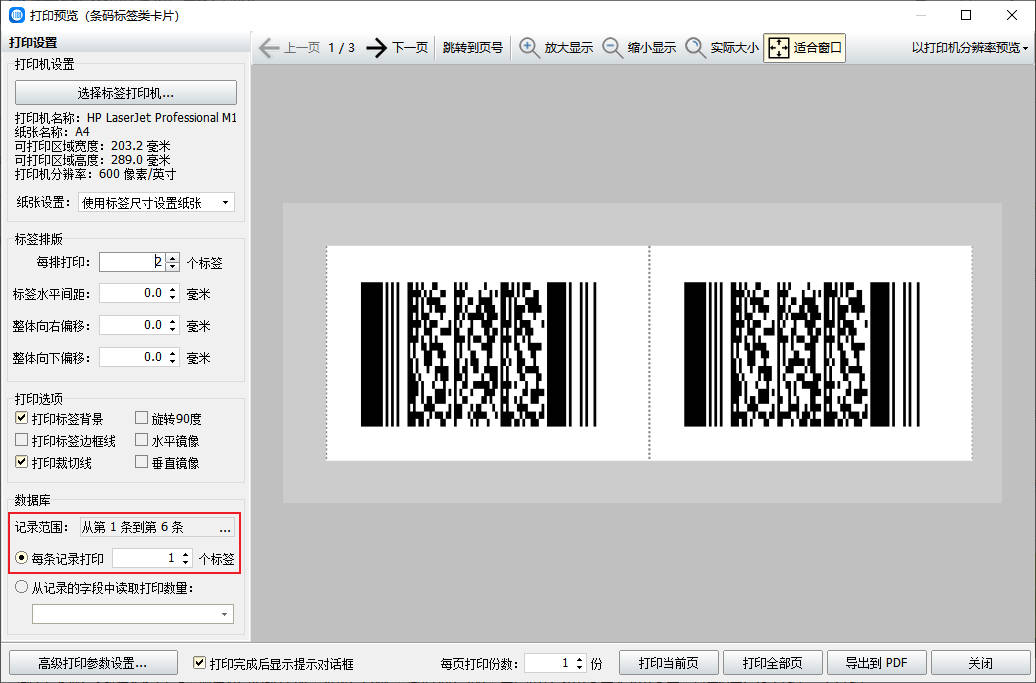The width and height of the screenshot is (1036, 683).
Task: Increase labels per row with up stepper
Action: pos(172,258)
